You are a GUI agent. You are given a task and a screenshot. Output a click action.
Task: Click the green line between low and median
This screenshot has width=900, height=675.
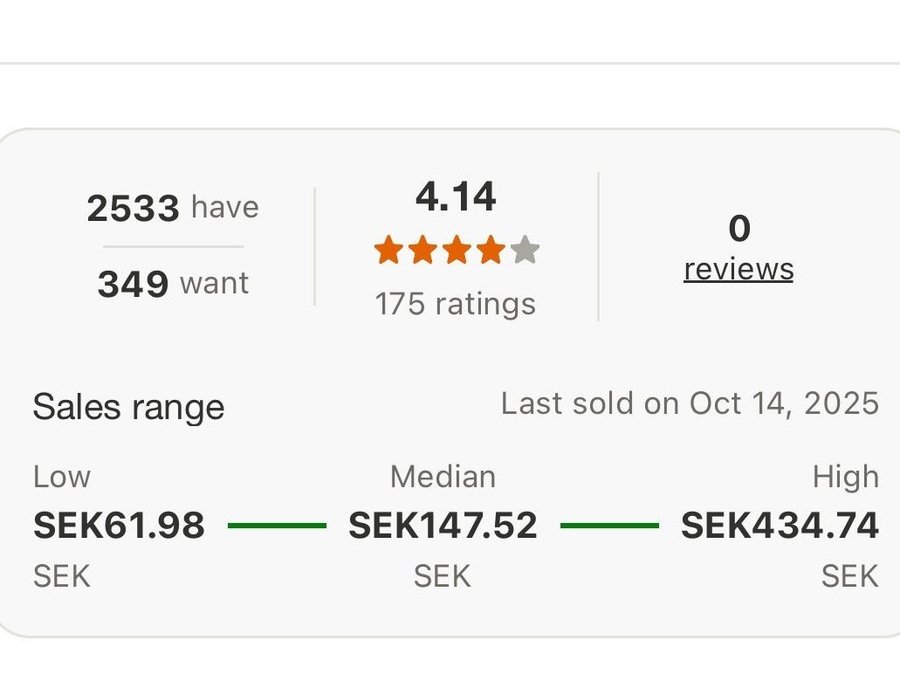pos(277,525)
